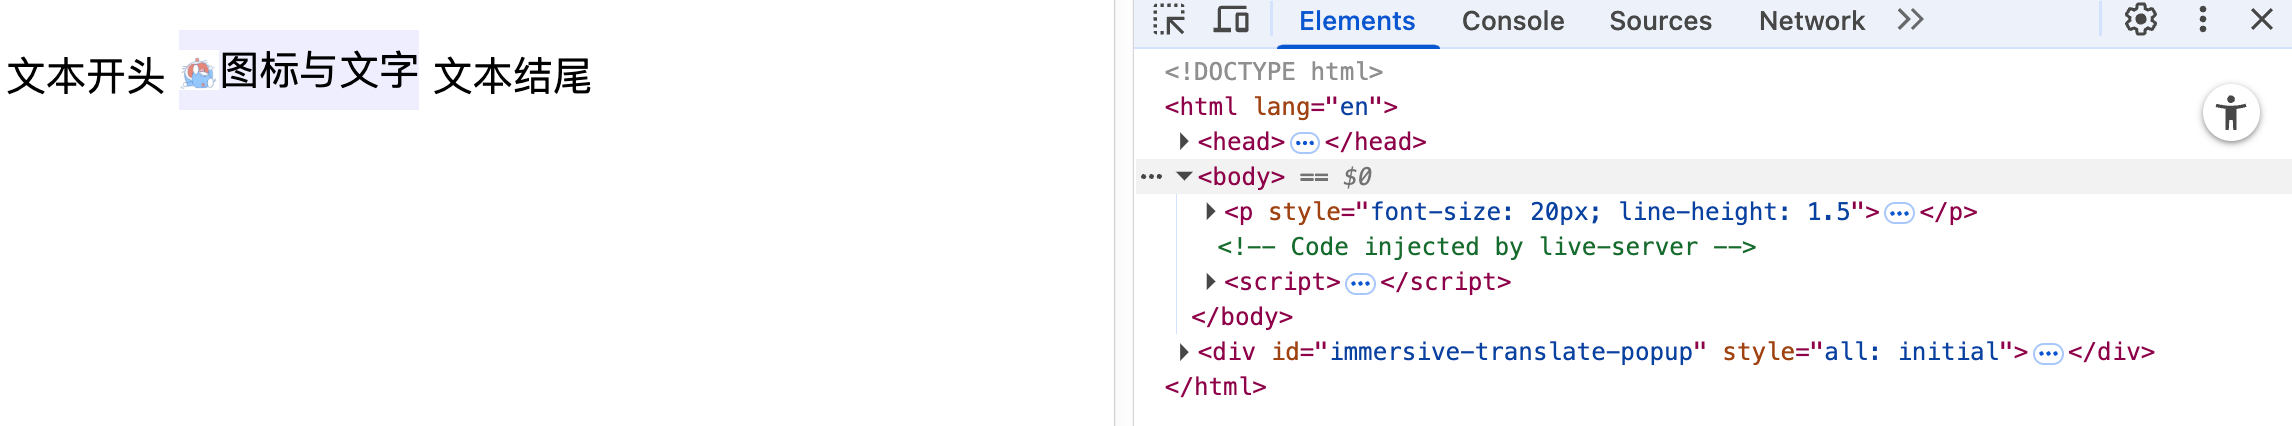Click ellipsis badge inside script tag
Viewport: 2292px width, 426px height.
pos(1360,283)
